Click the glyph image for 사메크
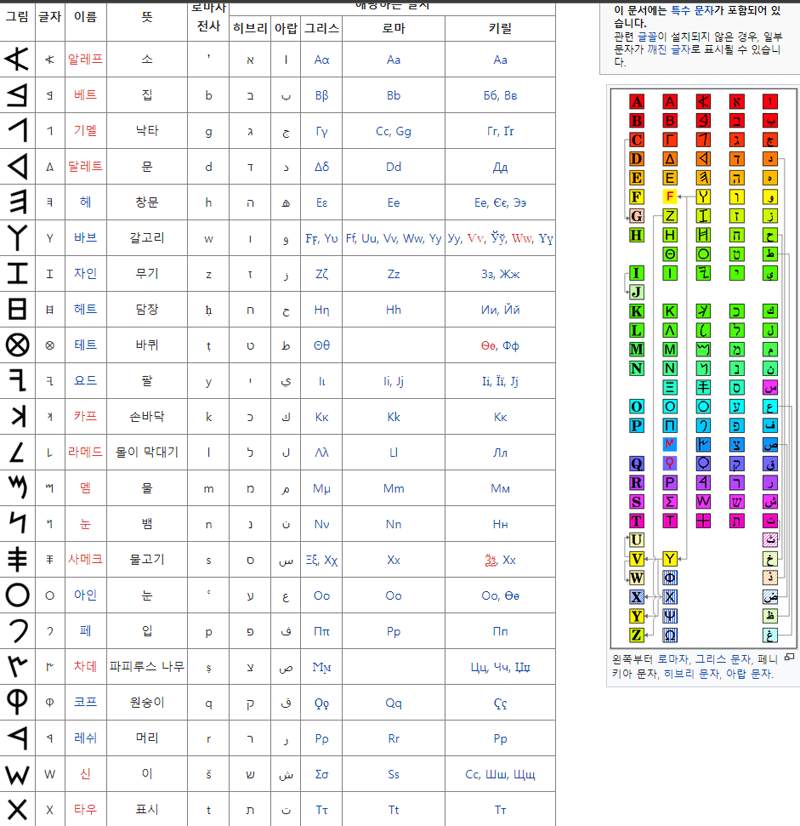 tap(17, 559)
